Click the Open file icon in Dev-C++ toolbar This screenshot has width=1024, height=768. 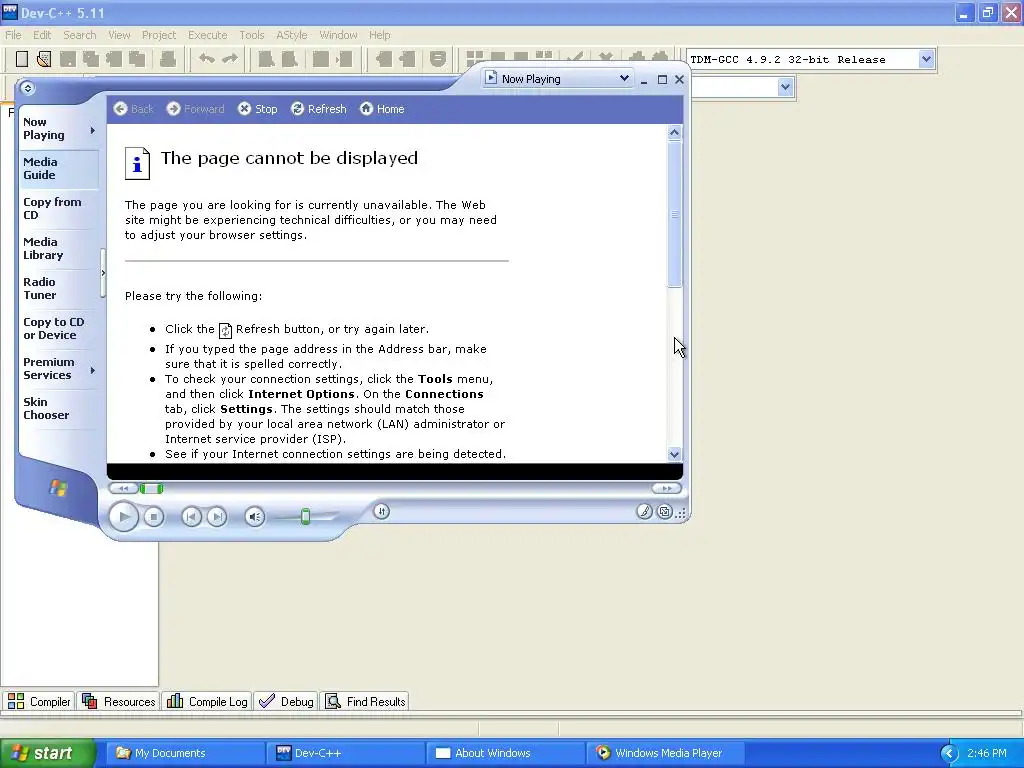[44, 59]
